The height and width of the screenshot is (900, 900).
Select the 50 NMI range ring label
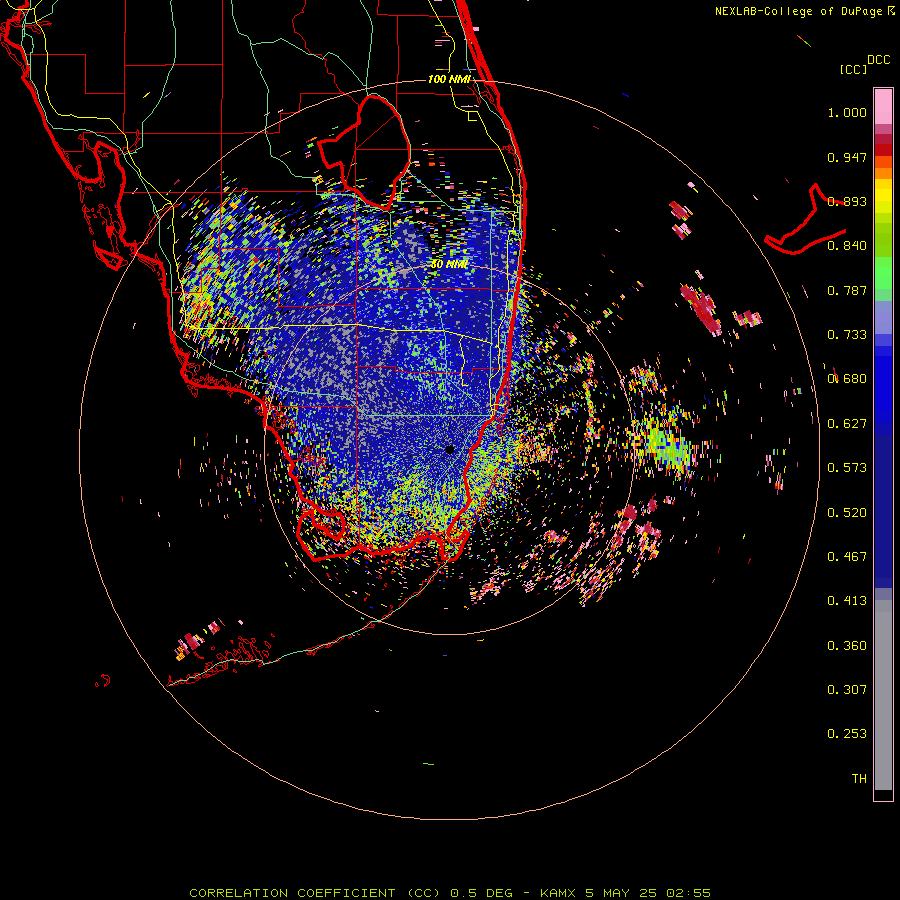(x=449, y=264)
